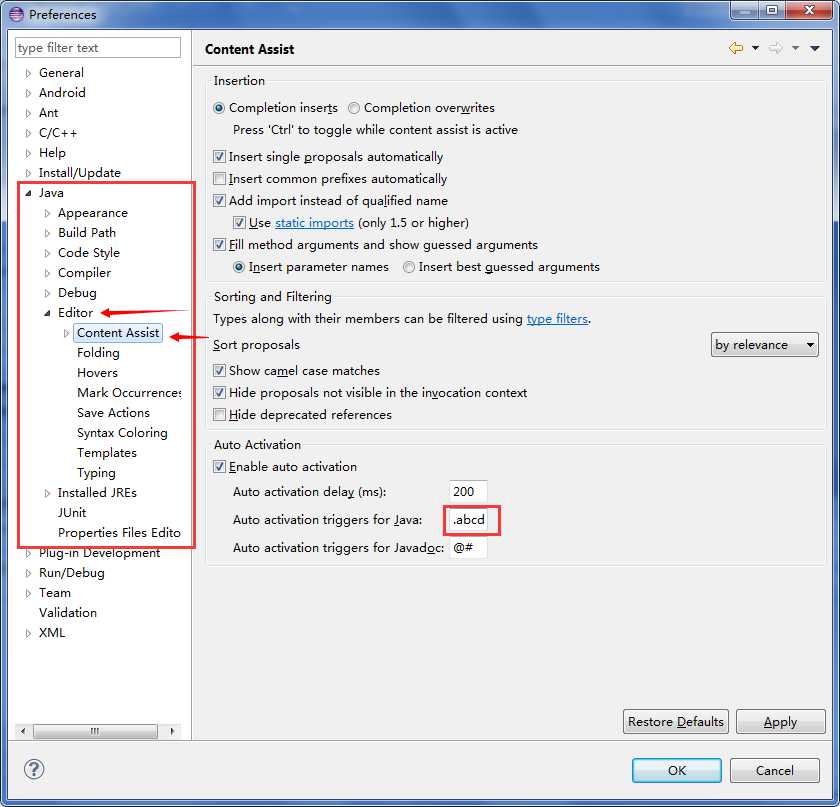
Task: Expand the Android tree node
Action: tap(28, 93)
